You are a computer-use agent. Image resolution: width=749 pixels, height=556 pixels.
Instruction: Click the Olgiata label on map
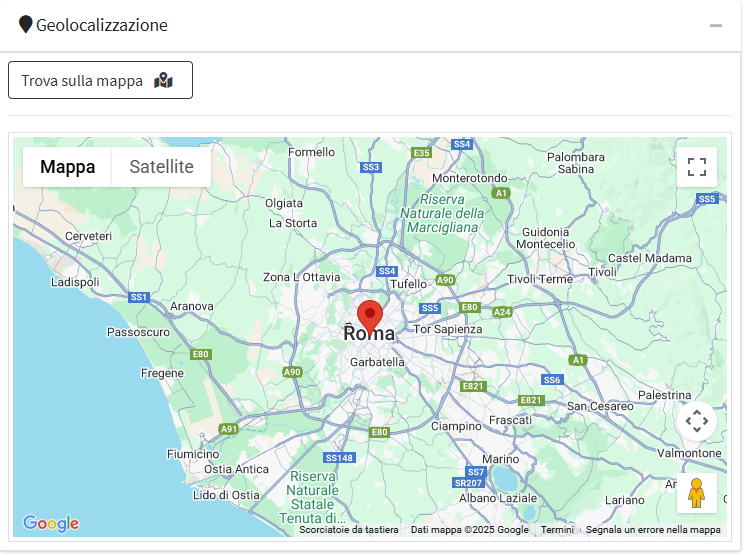pyautogui.click(x=284, y=203)
